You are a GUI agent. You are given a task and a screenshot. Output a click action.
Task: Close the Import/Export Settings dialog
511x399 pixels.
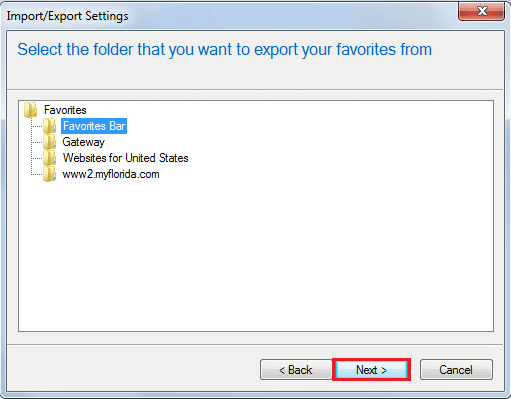point(481,12)
